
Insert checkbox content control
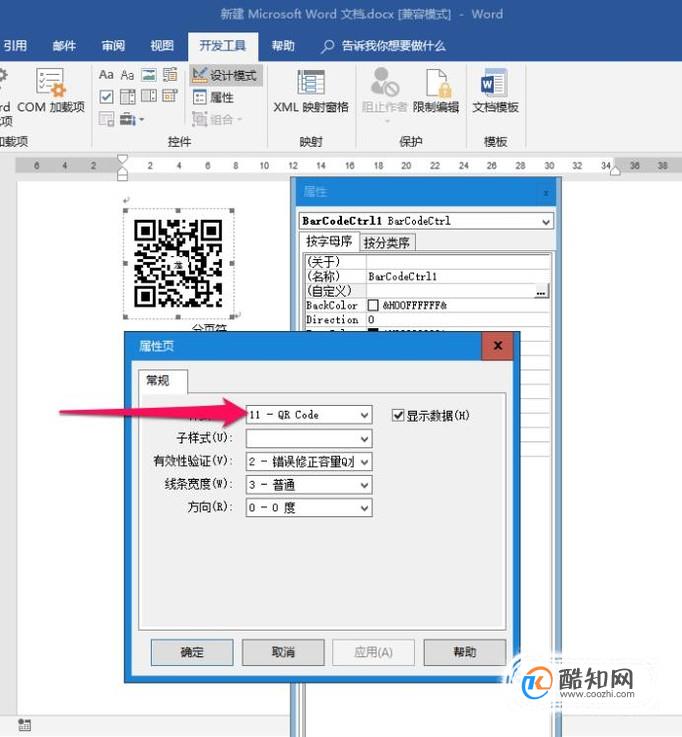106,97
